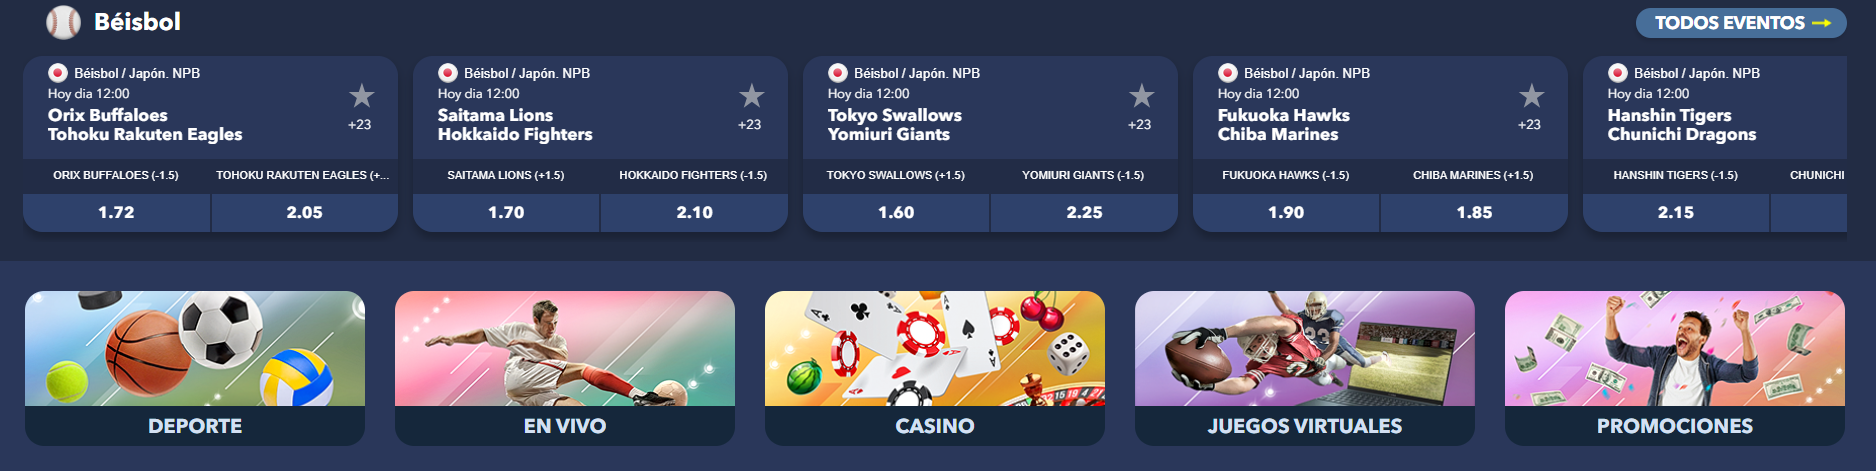Open TODOS EVENTOS arrow button
Image resolution: width=1876 pixels, height=471 pixels.
(x=1741, y=23)
